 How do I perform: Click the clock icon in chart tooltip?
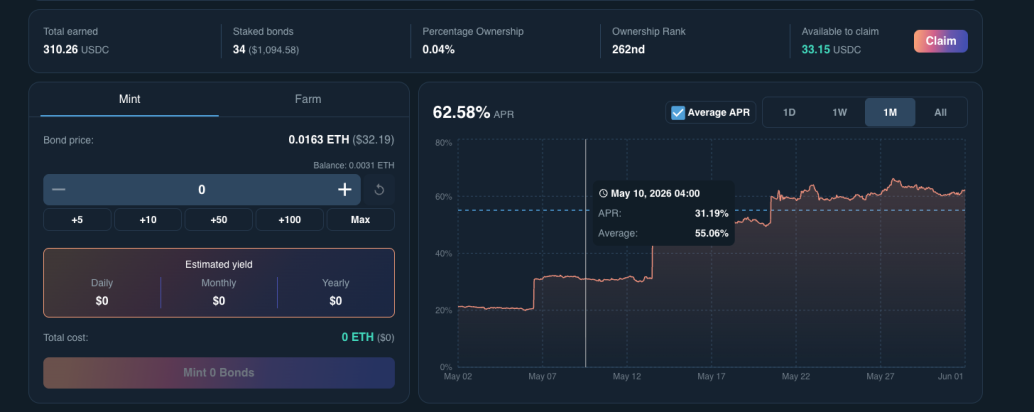(x=603, y=194)
